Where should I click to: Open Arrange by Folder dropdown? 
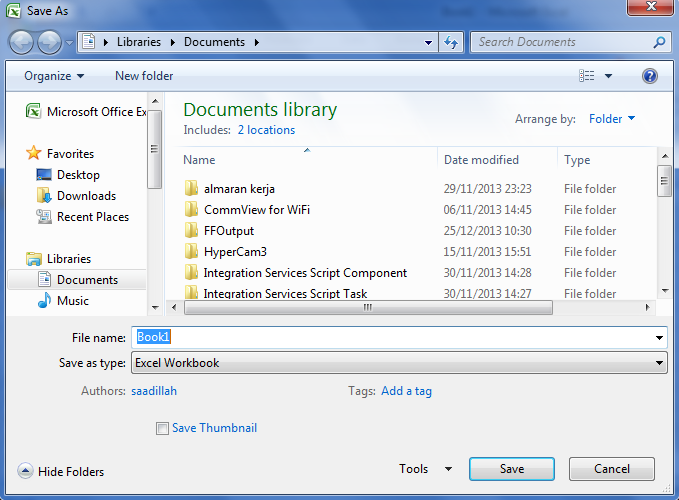(611, 119)
